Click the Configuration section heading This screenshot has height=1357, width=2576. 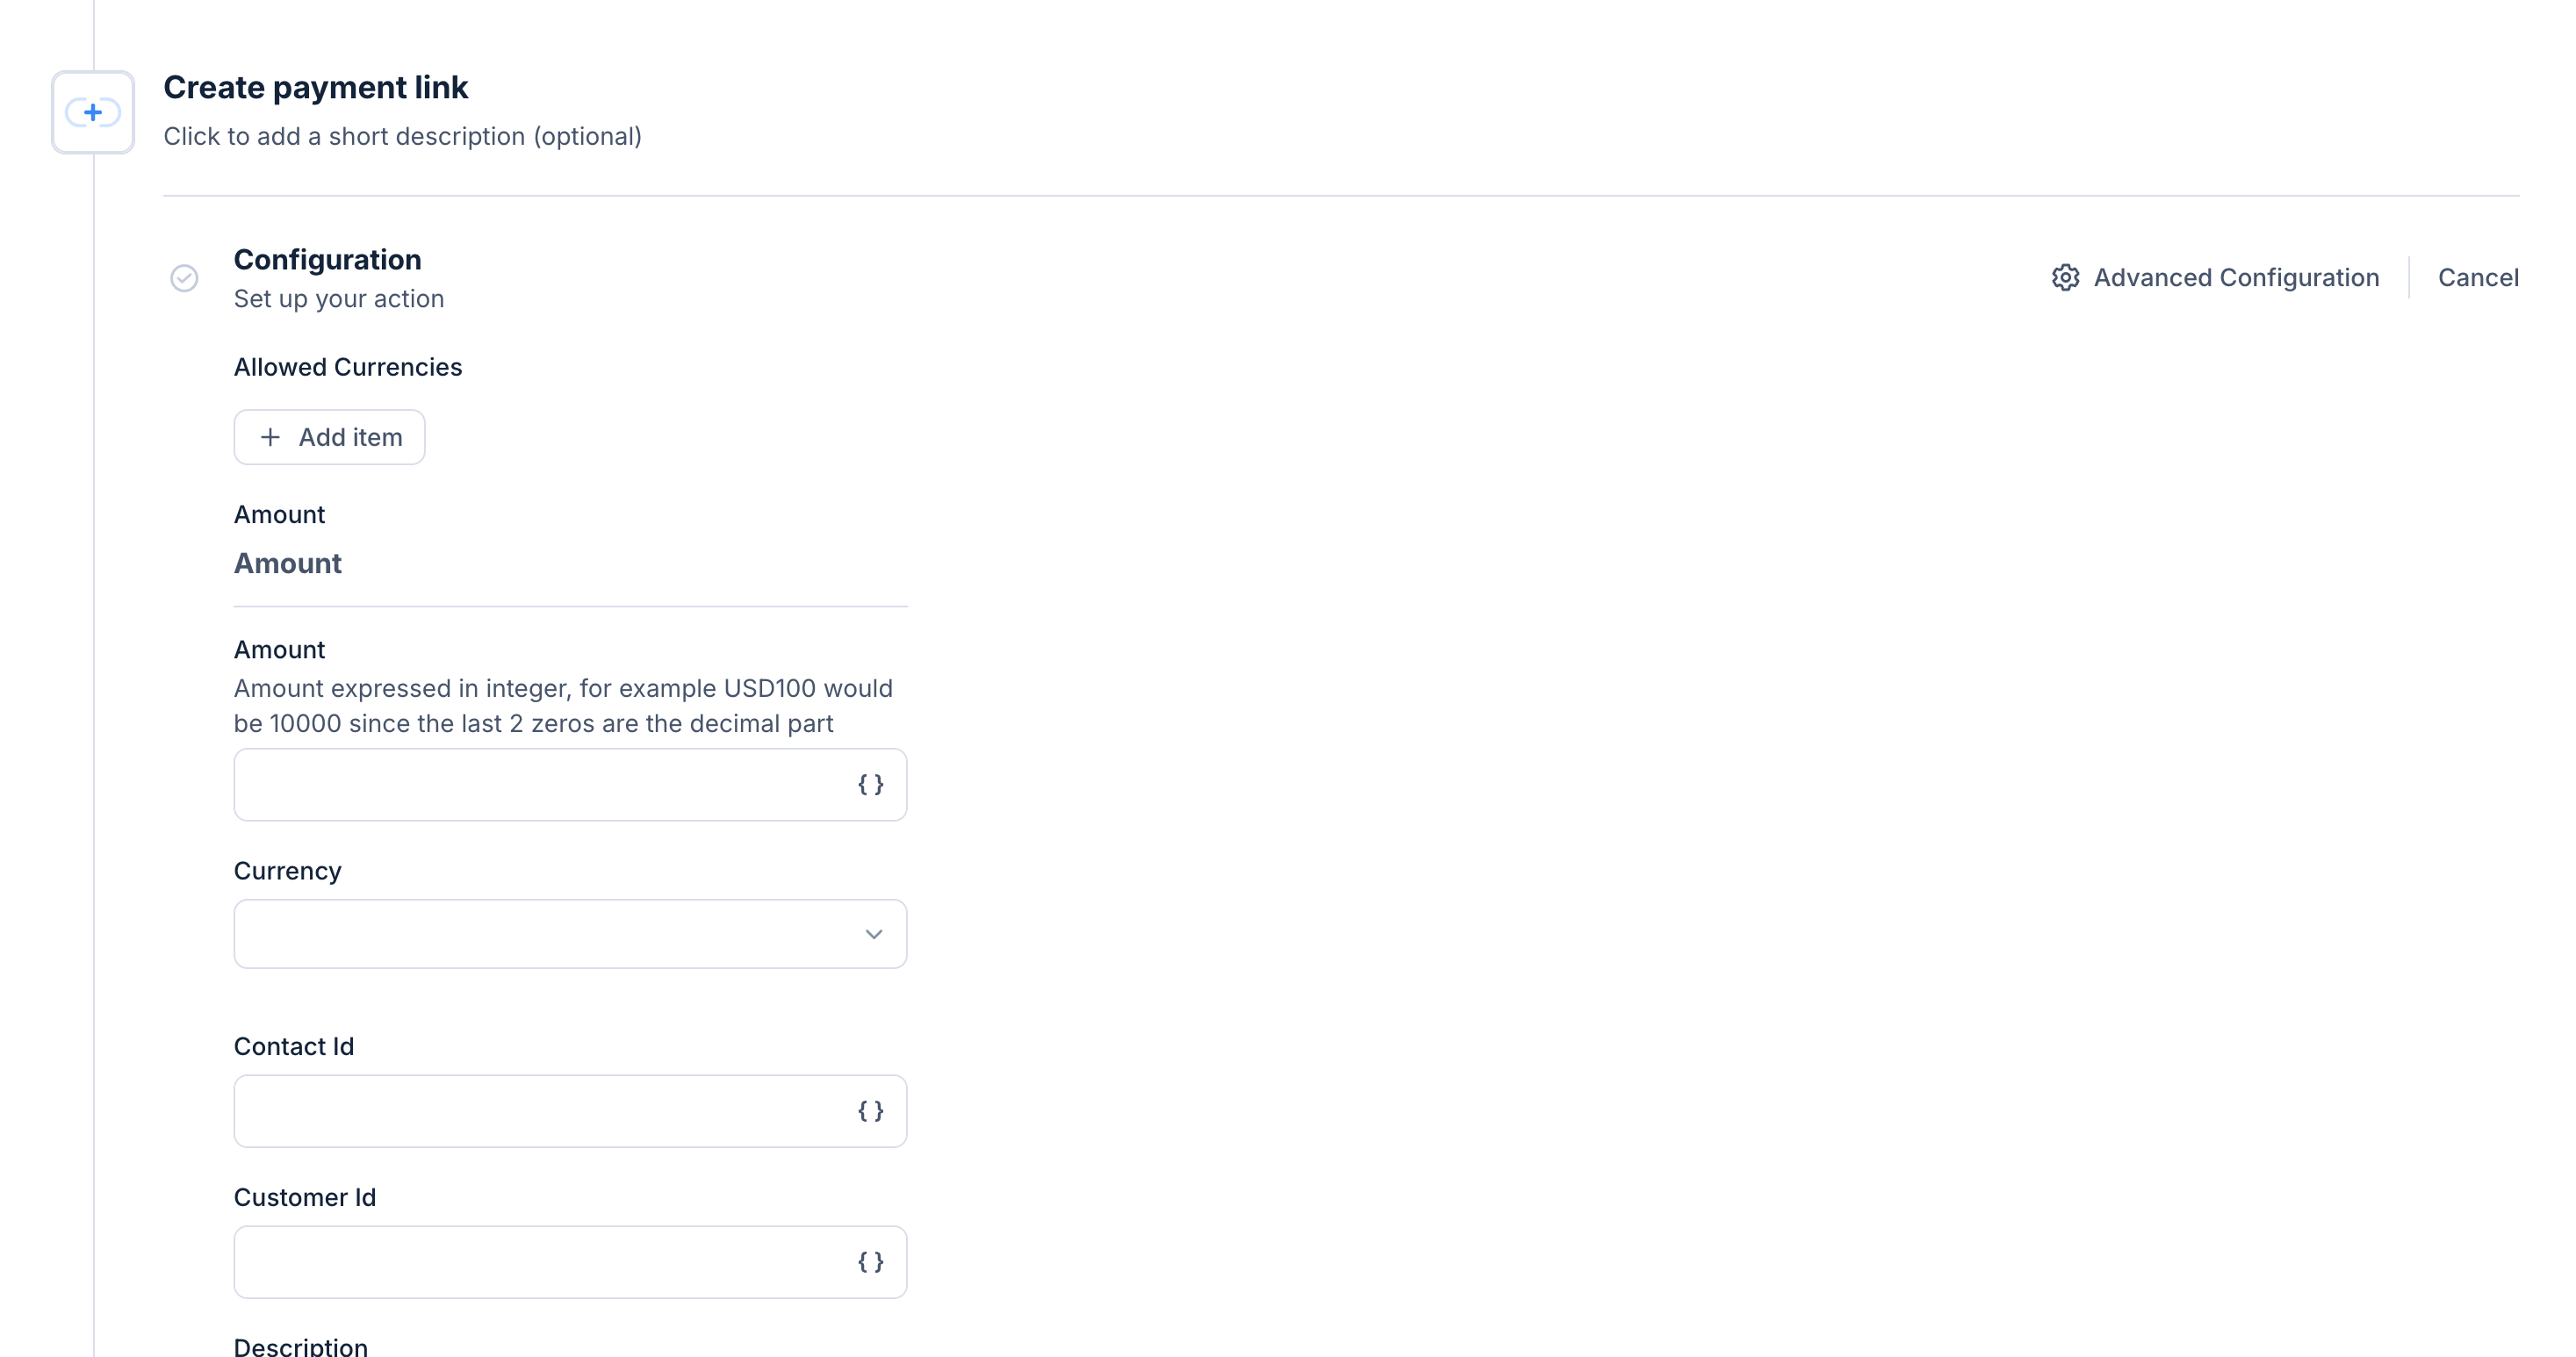[x=327, y=260]
